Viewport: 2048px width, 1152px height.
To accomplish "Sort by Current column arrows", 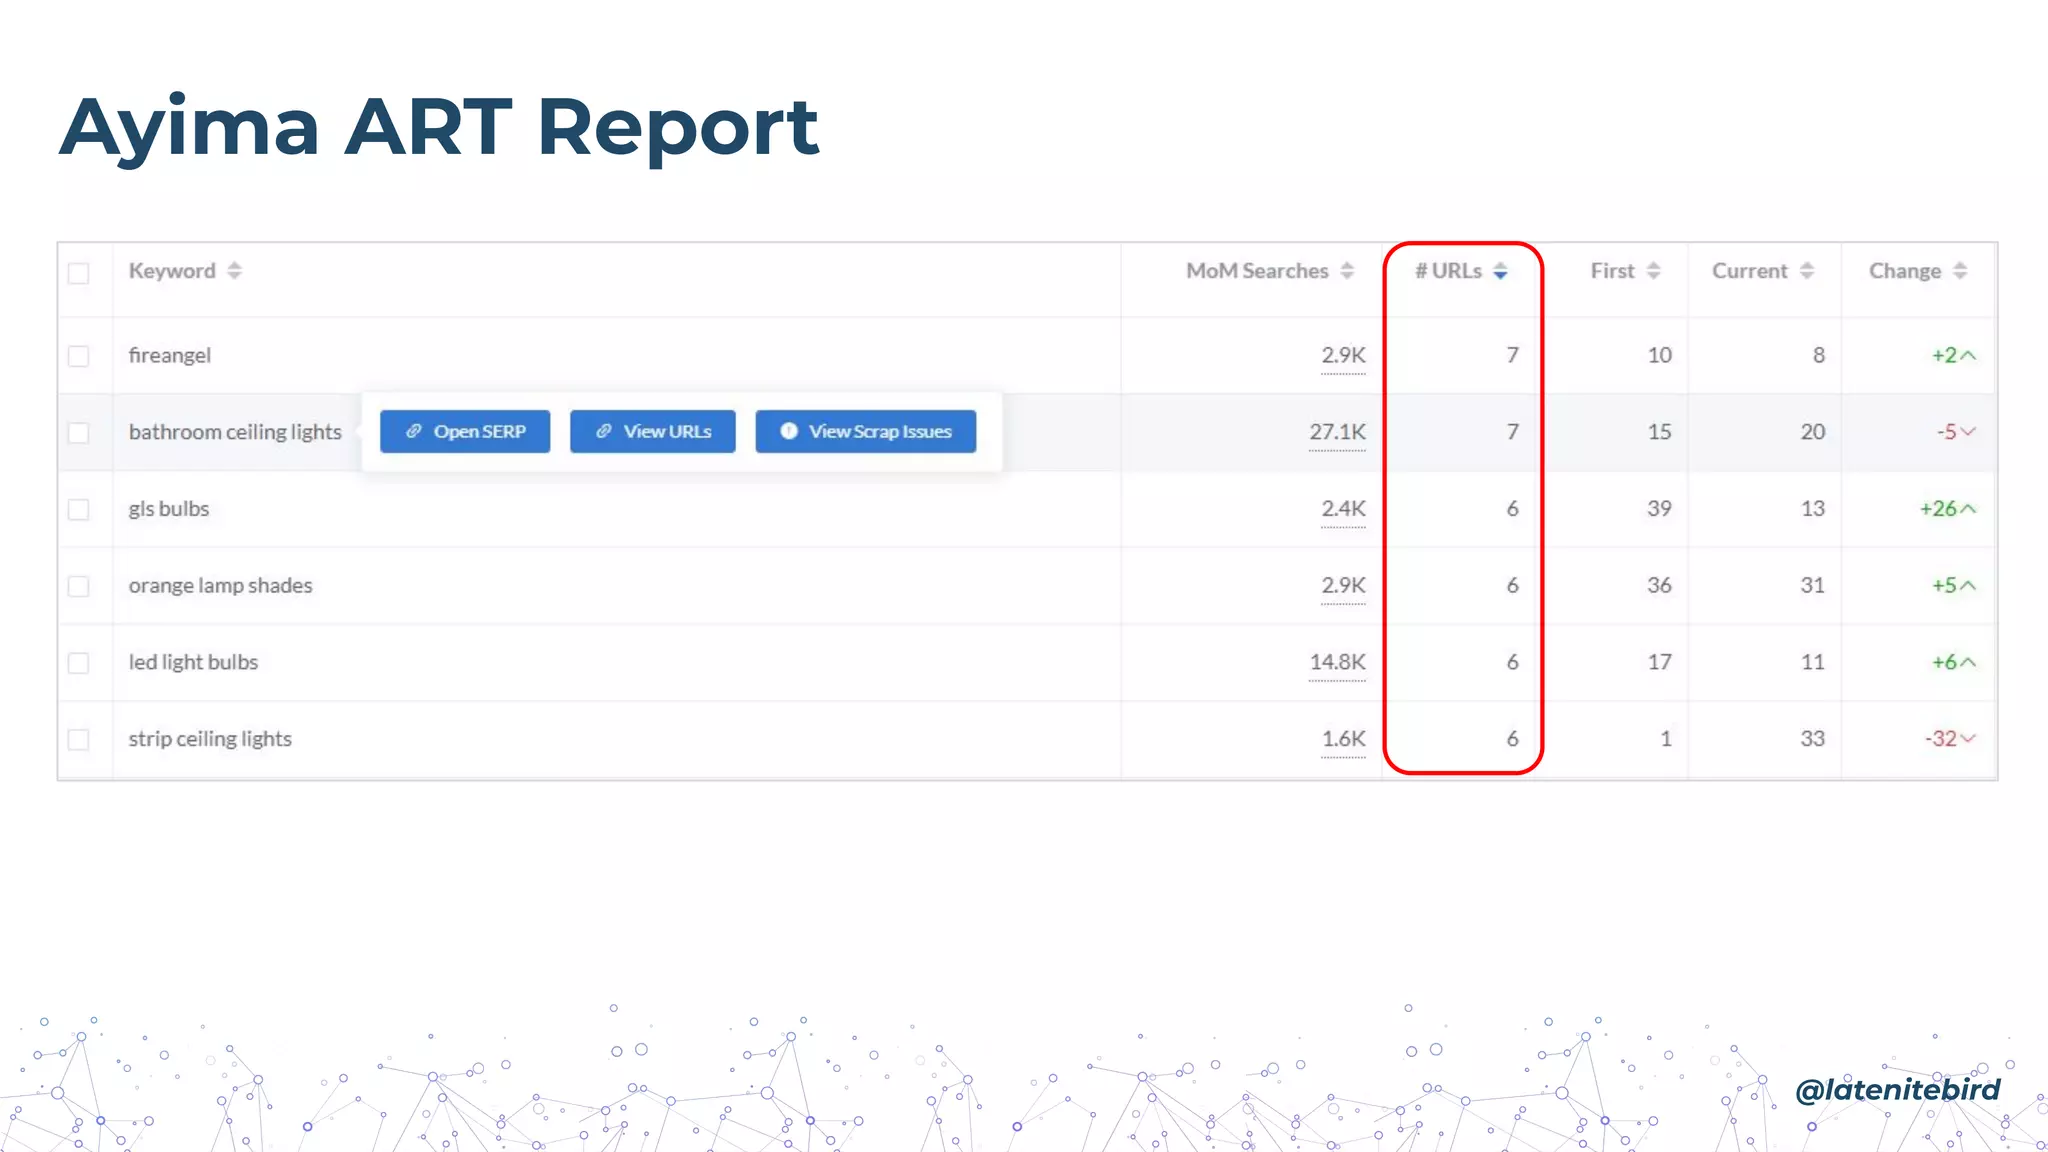I will (1806, 271).
